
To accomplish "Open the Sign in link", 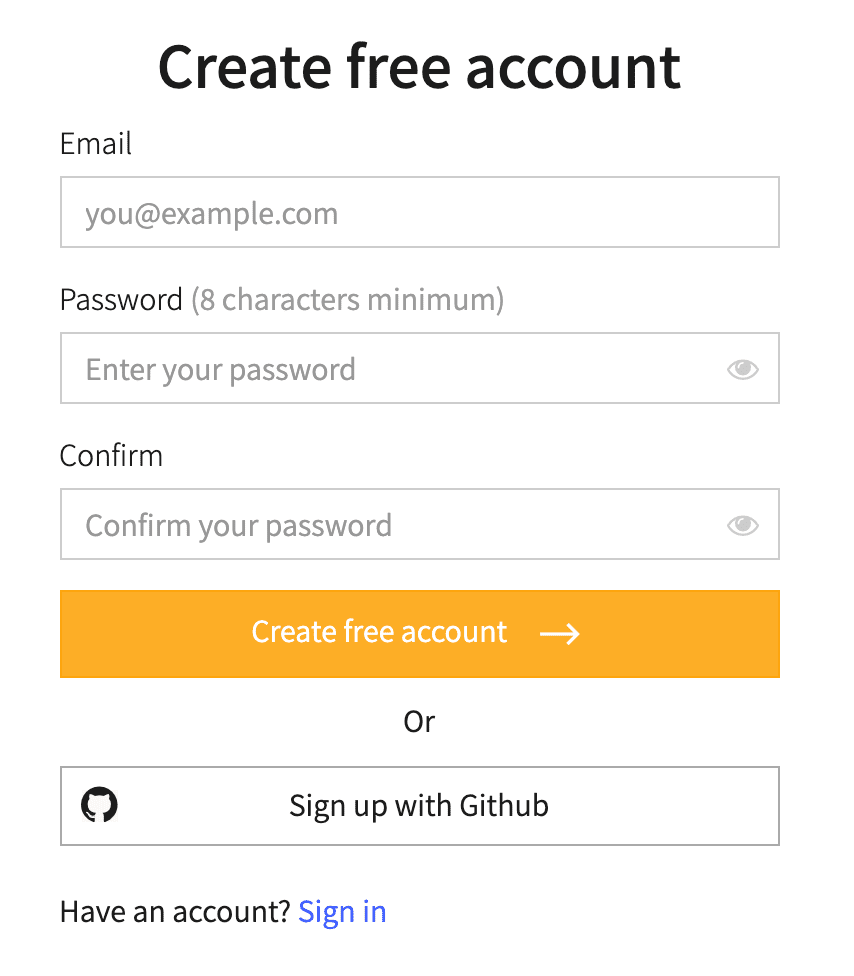I will [342, 912].
